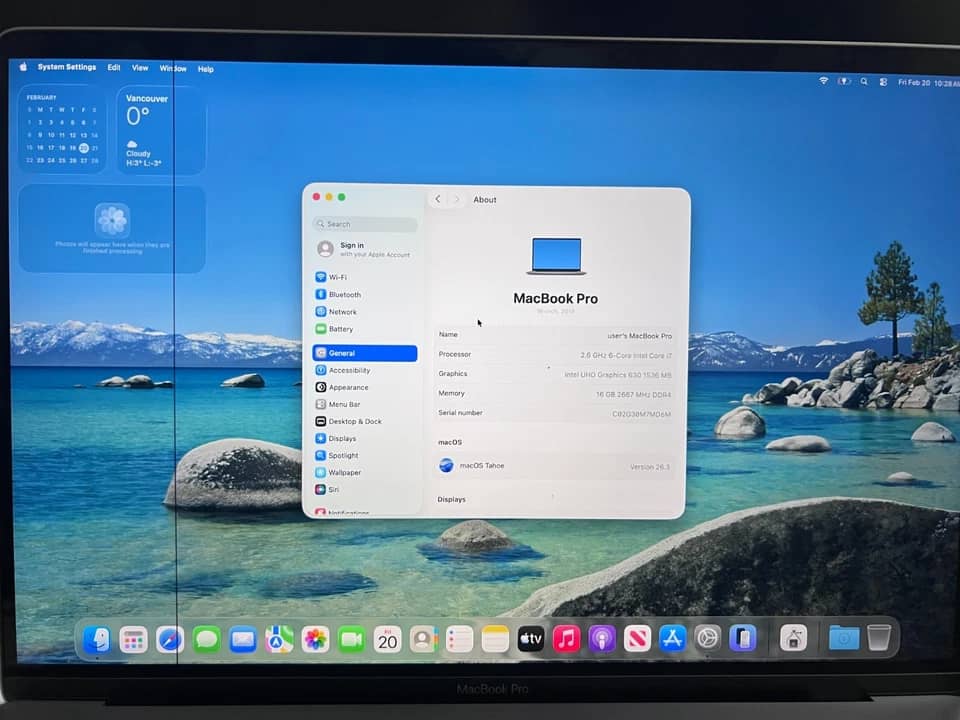This screenshot has width=960, height=720.
Task: Open Displays settings in sidebar
Action: [x=365, y=438]
